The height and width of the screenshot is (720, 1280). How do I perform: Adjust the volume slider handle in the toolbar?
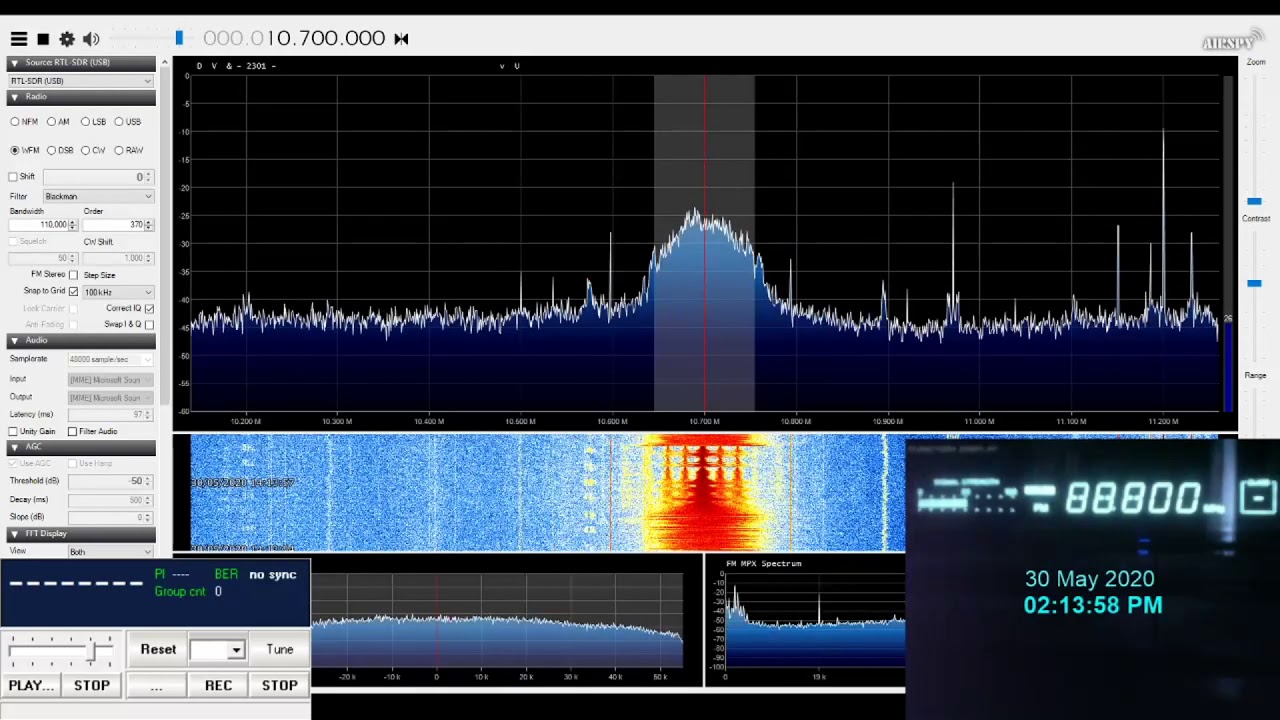[x=179, y=38]
